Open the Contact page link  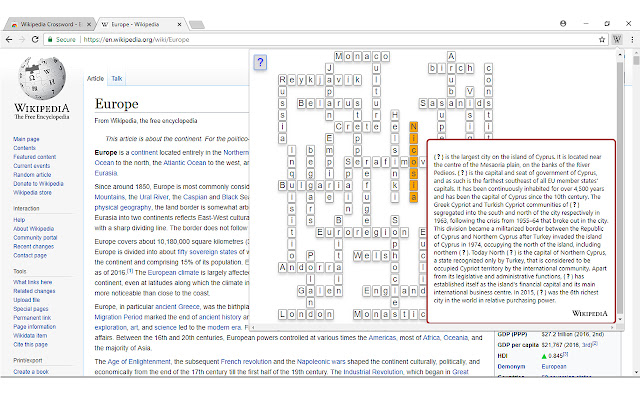tap(30, 256)
